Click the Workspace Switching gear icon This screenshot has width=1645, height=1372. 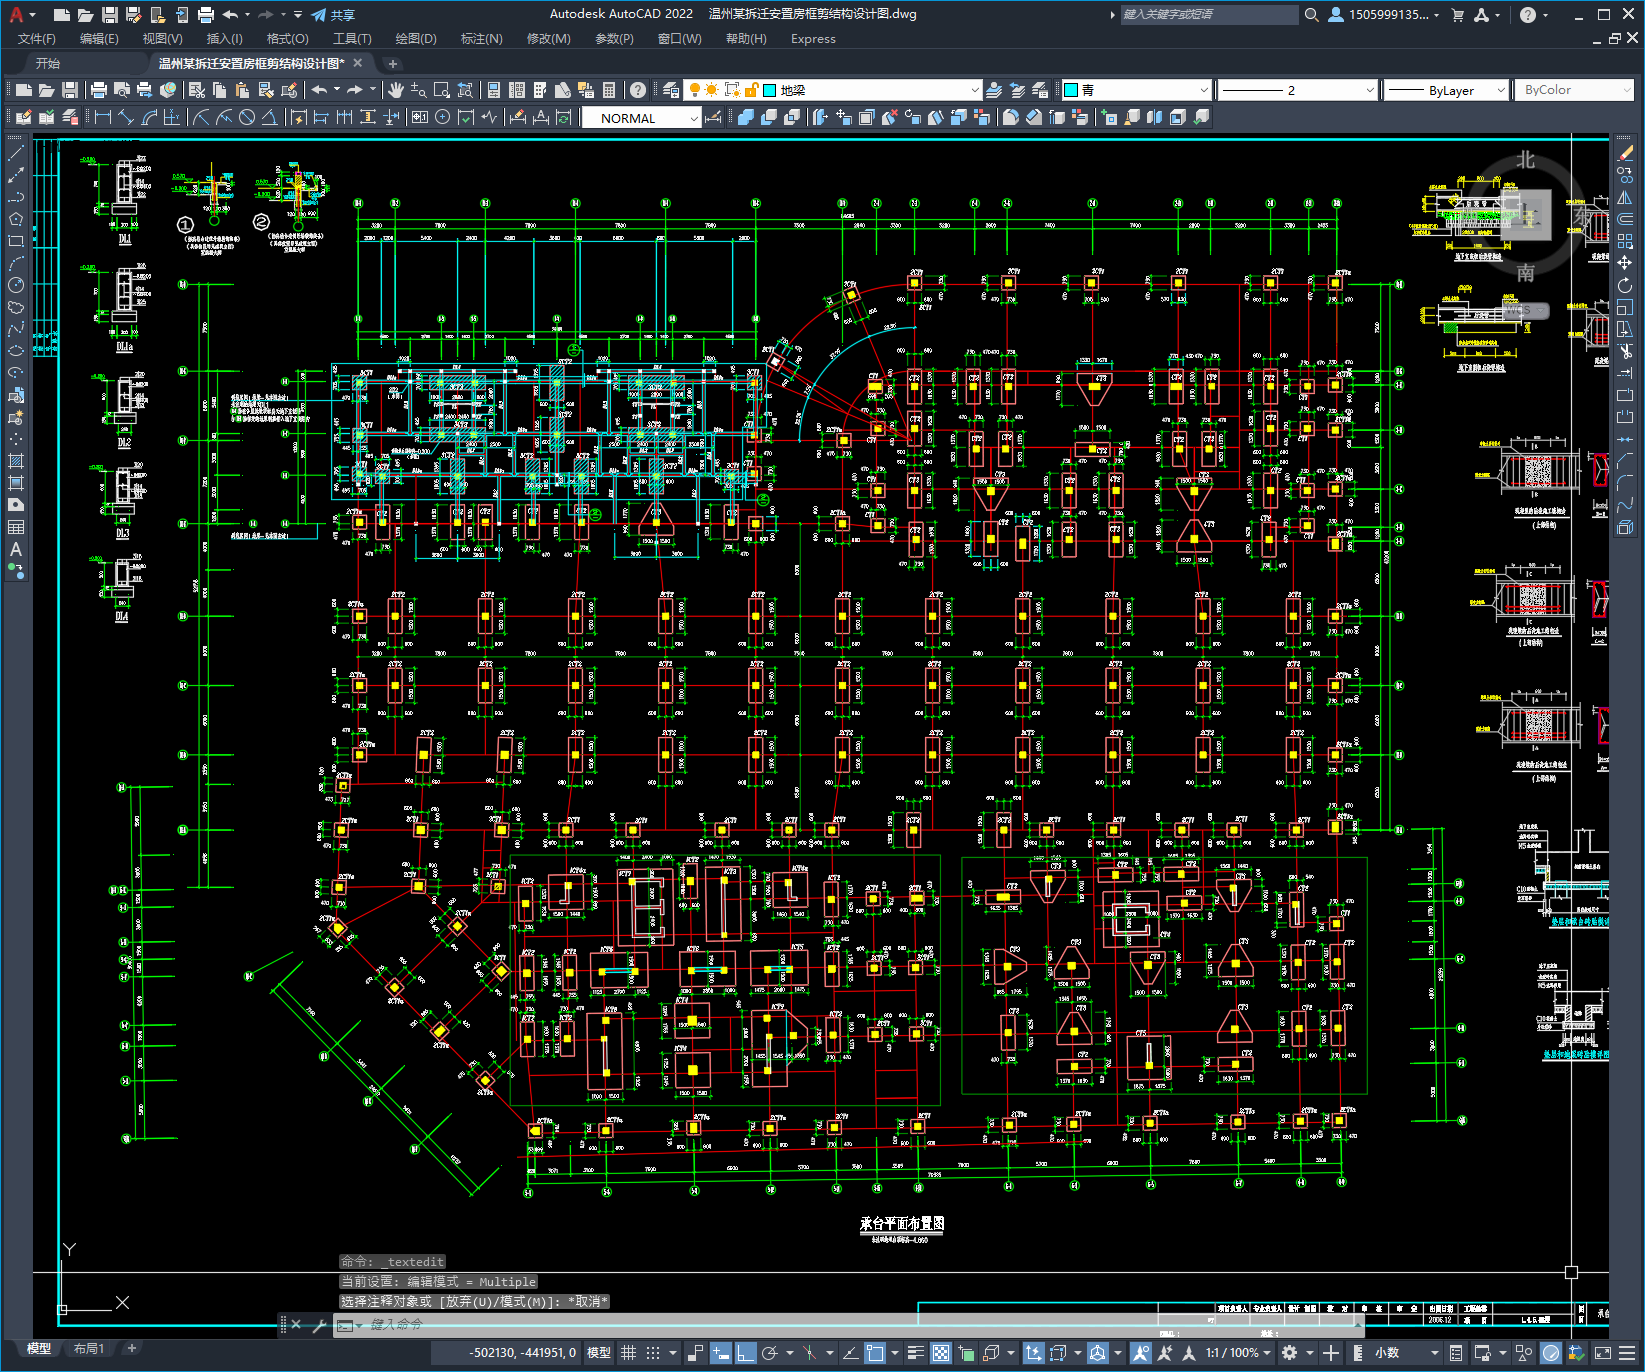pyautogui.click(x=1290, y=1353)
